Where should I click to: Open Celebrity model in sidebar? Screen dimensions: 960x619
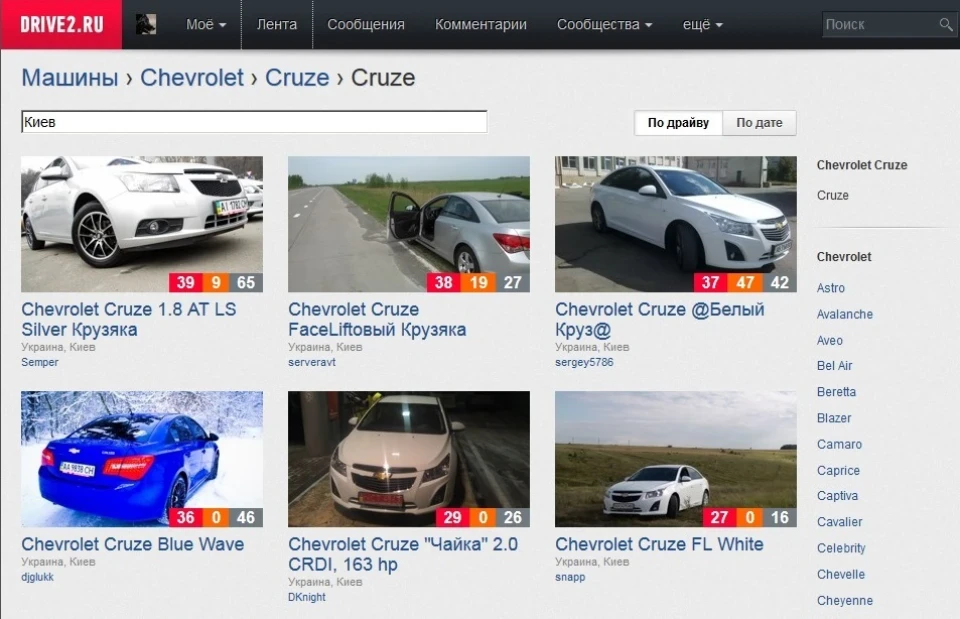841,549
